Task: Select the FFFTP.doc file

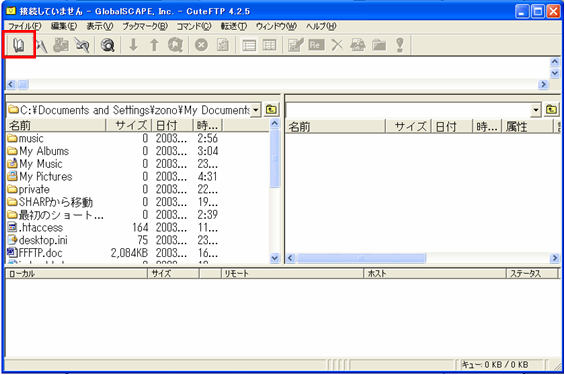Action: pyautogui.click(x=40, y=253)
